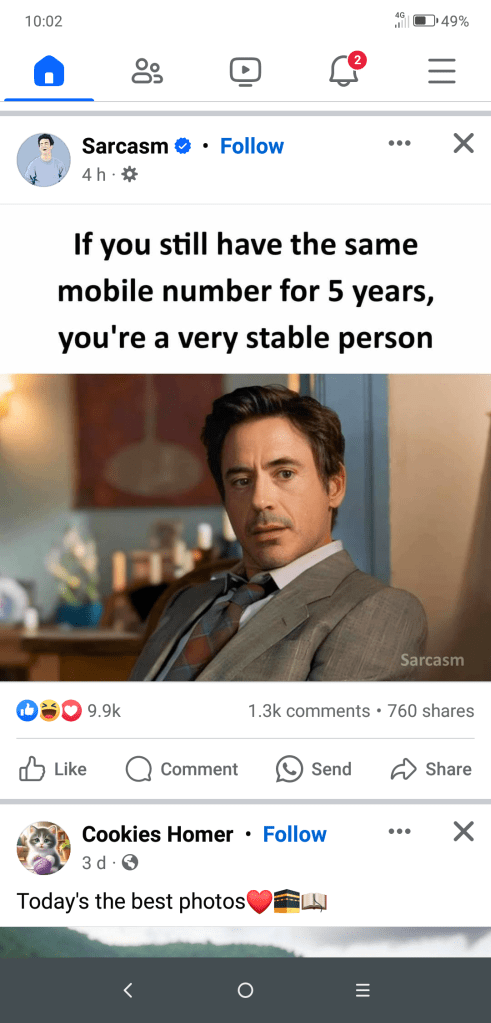
Task: Open the Friends tab icon
Action: [147, 70]
